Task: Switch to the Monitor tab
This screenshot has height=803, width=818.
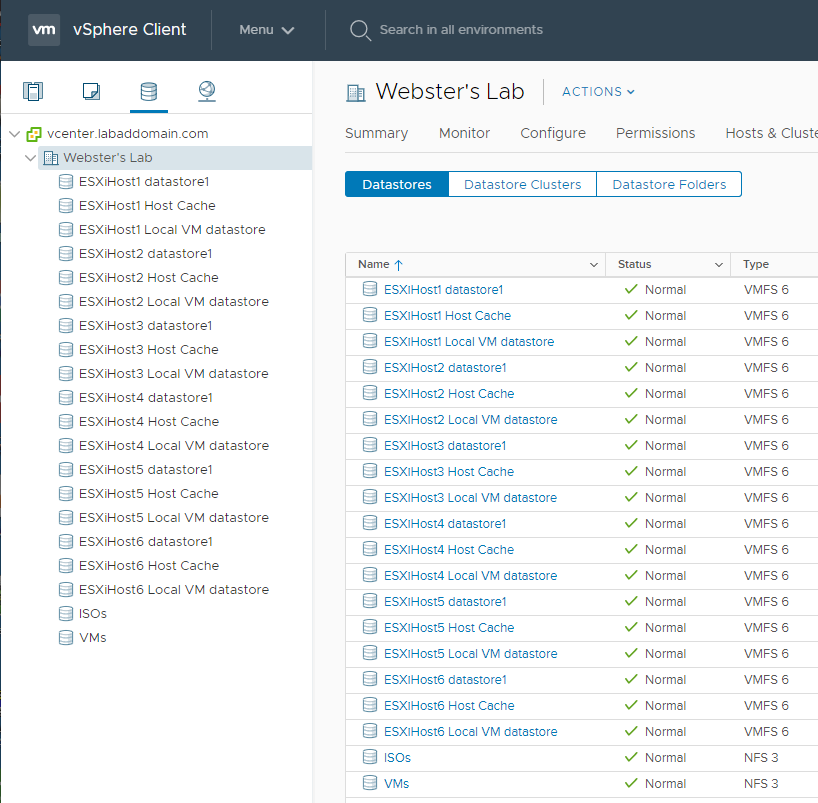Action: 464,133
